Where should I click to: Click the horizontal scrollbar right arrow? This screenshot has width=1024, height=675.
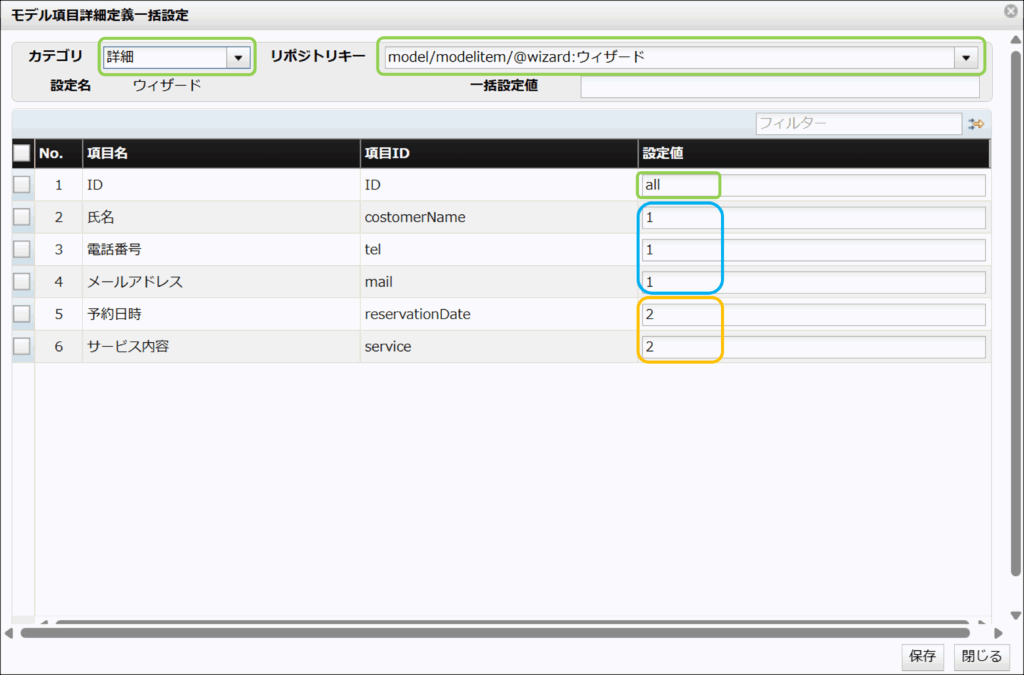point(997,633)
